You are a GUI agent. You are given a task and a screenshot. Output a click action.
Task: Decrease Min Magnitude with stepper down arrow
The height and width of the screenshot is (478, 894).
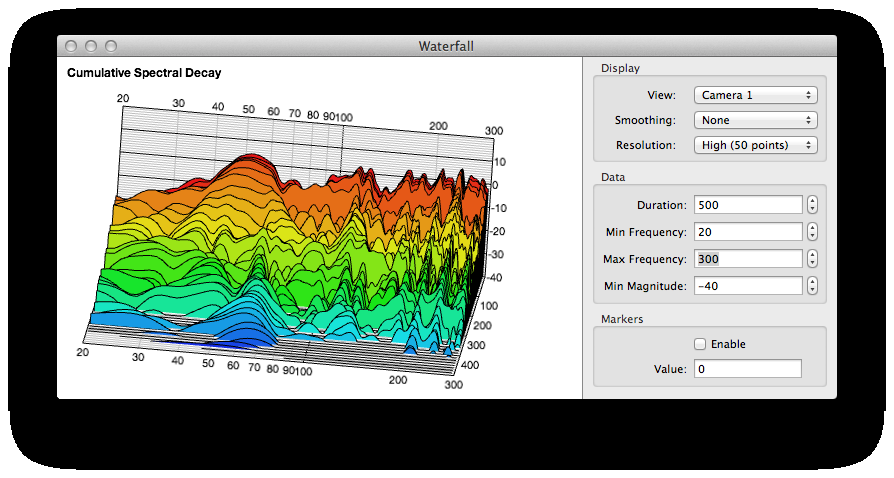point(812,291)
